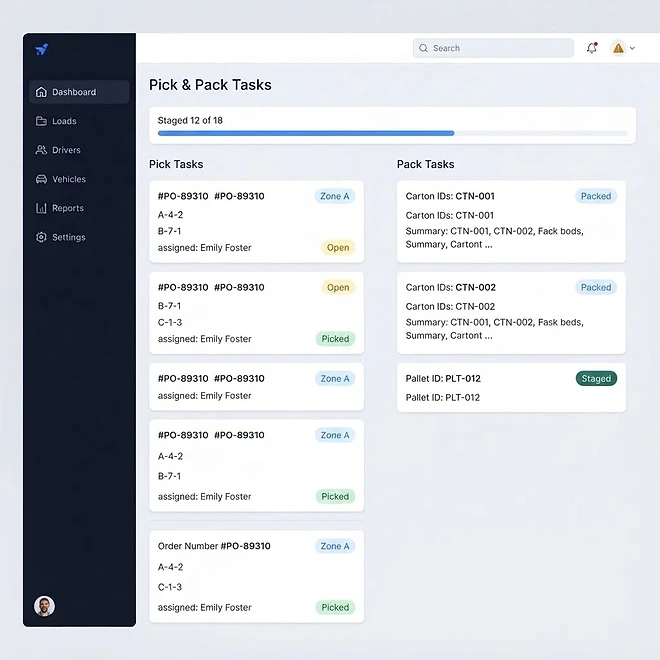Click Zone A badge on Order Number card

(x=335, y=546)
